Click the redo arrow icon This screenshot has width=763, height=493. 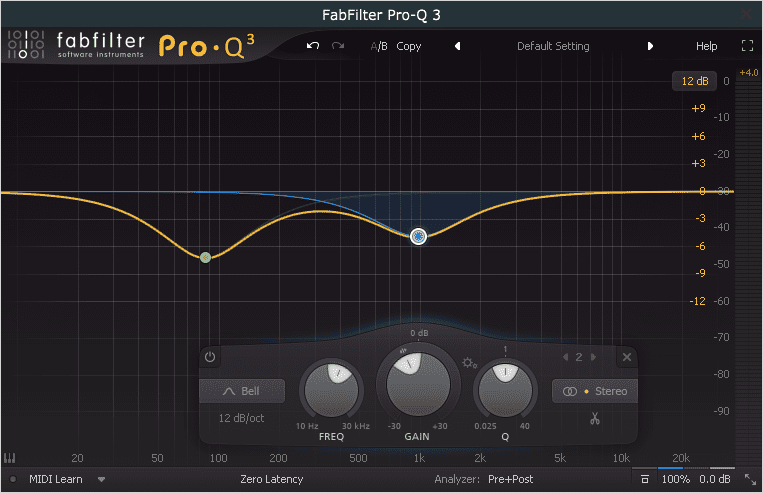tap(338, 46)
